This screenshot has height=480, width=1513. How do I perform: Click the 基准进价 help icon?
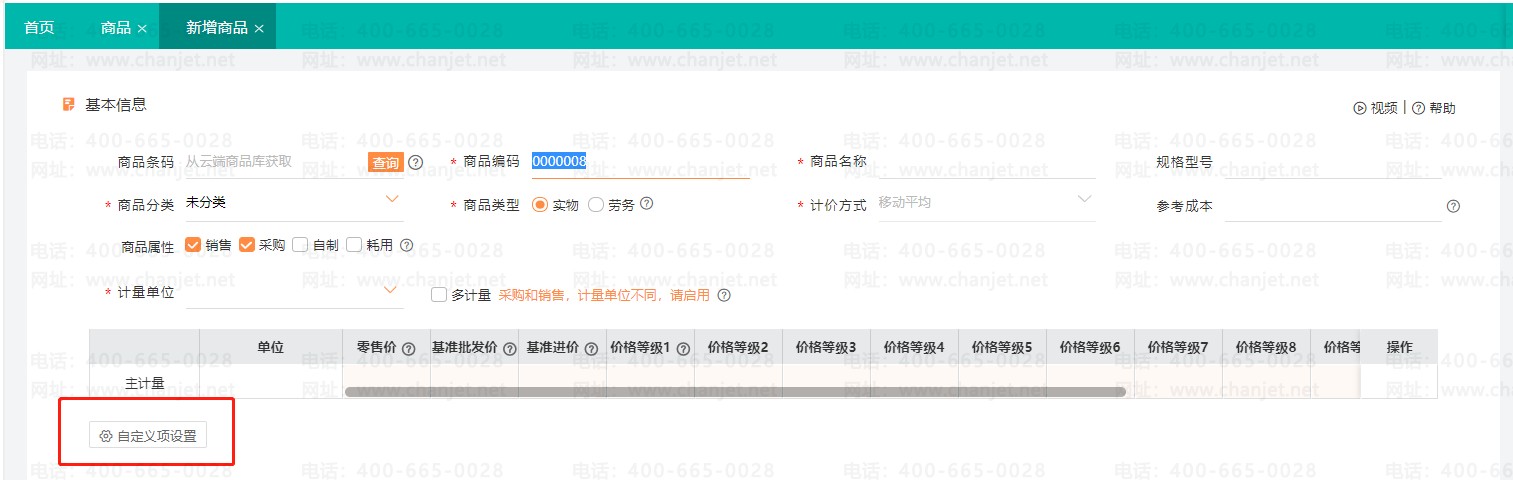[591, 349]
